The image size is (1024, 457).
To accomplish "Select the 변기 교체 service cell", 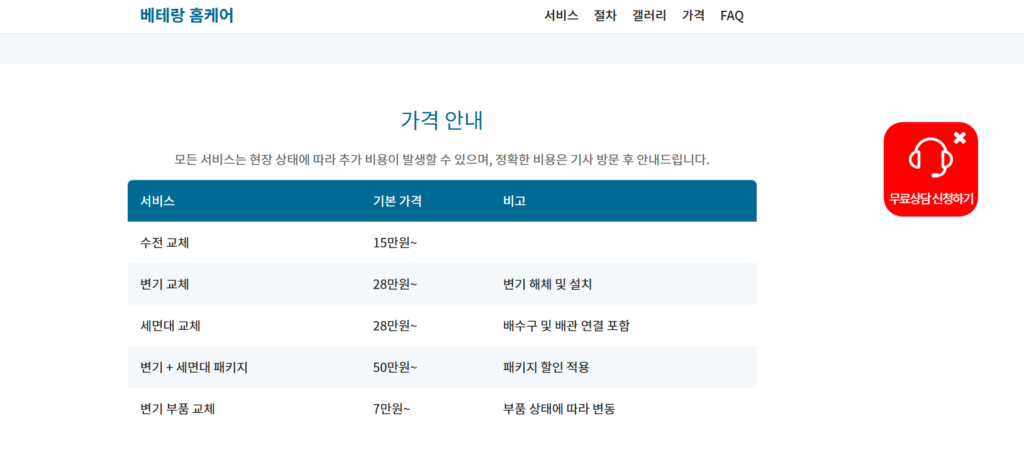I will [x=165, y=284].
